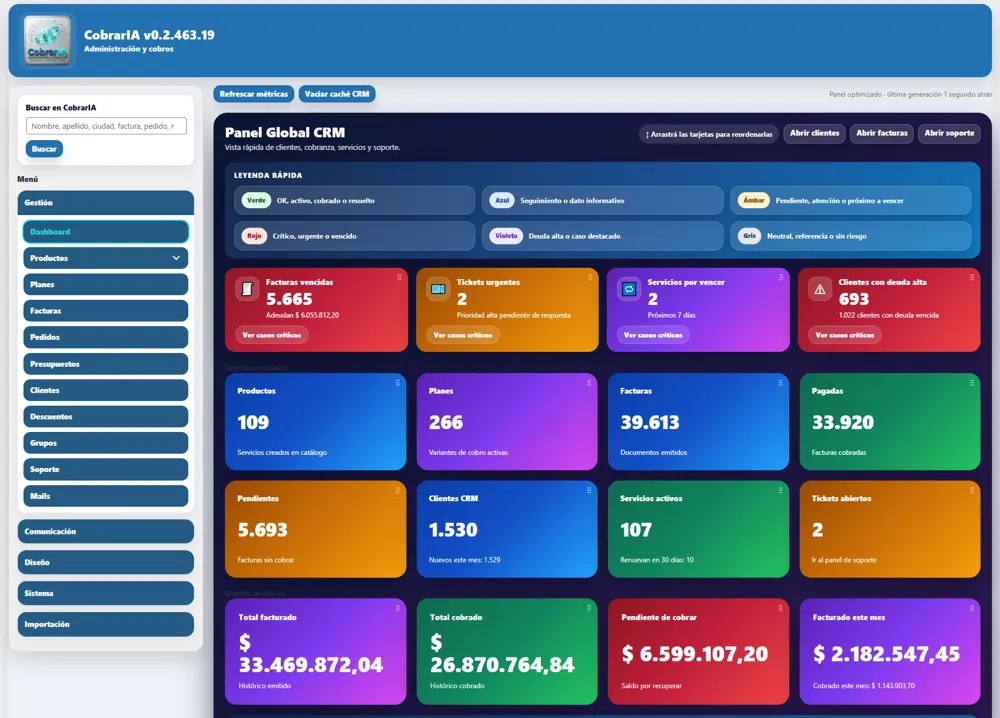Click the CobrarIA logo in the header

48,41
